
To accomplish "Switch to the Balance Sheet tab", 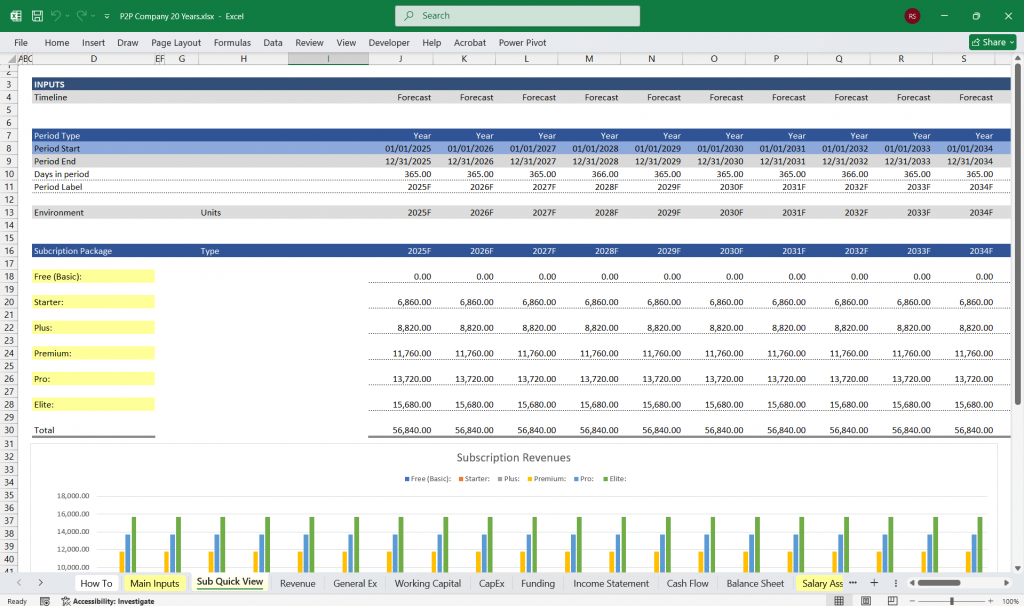I will (x=754, y=583).
